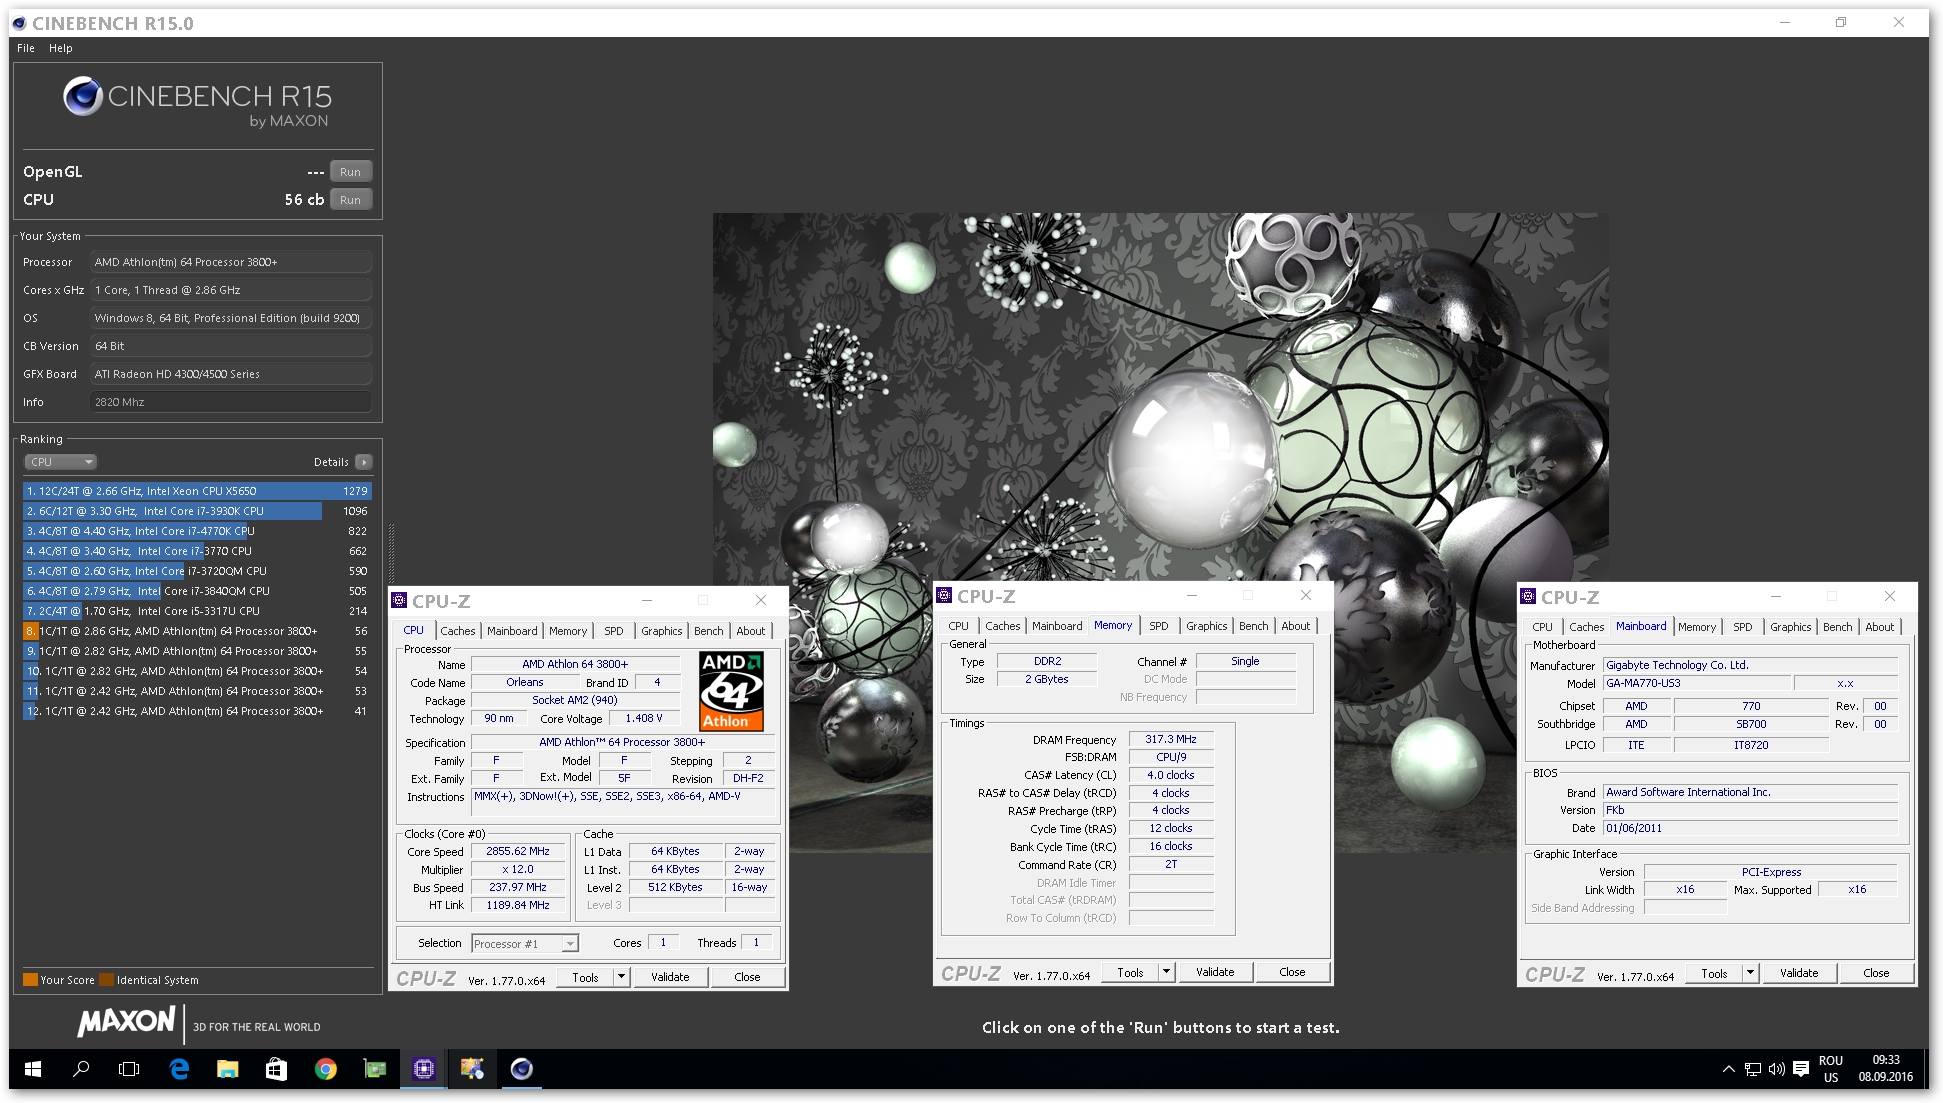Click CPU-Z title icon in Memory window

(x=944, y=596)
